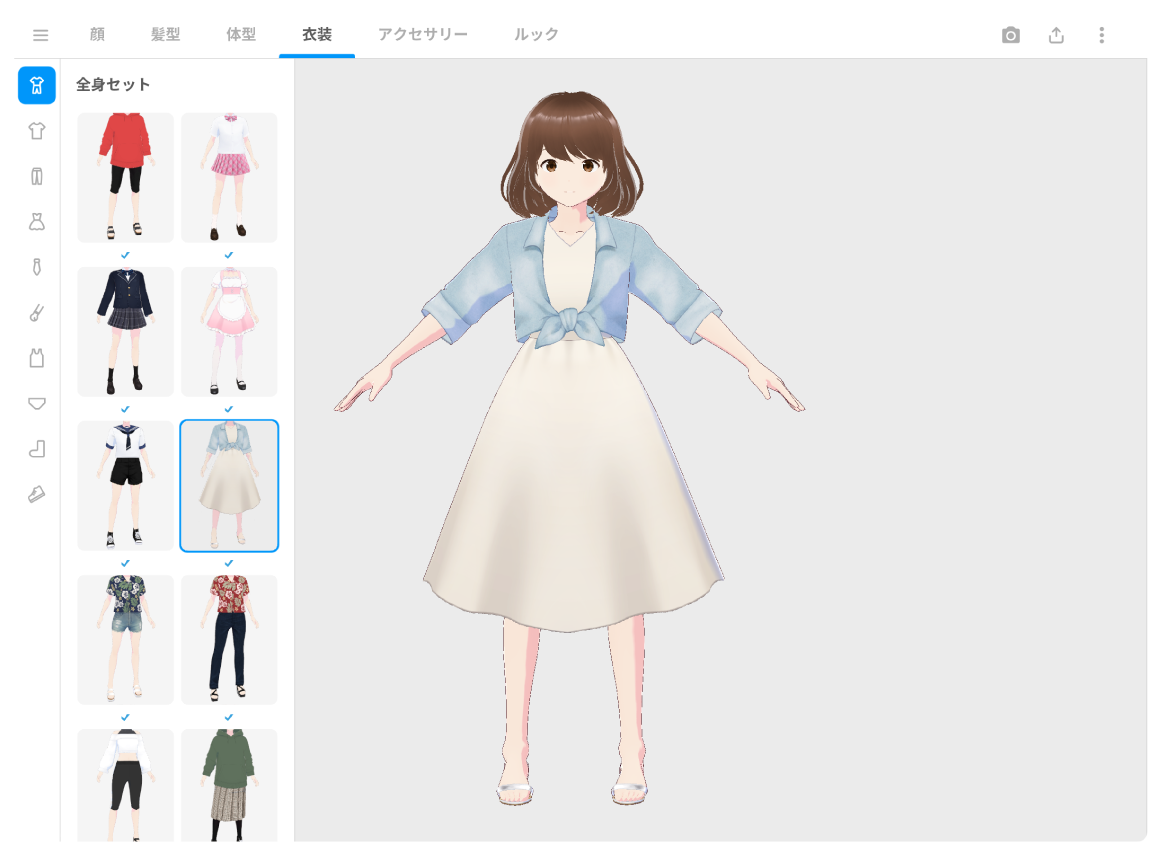Choose the red hoodie with black leggings outfit
The width and height of the screenshot is (1160, 855).
126,178
